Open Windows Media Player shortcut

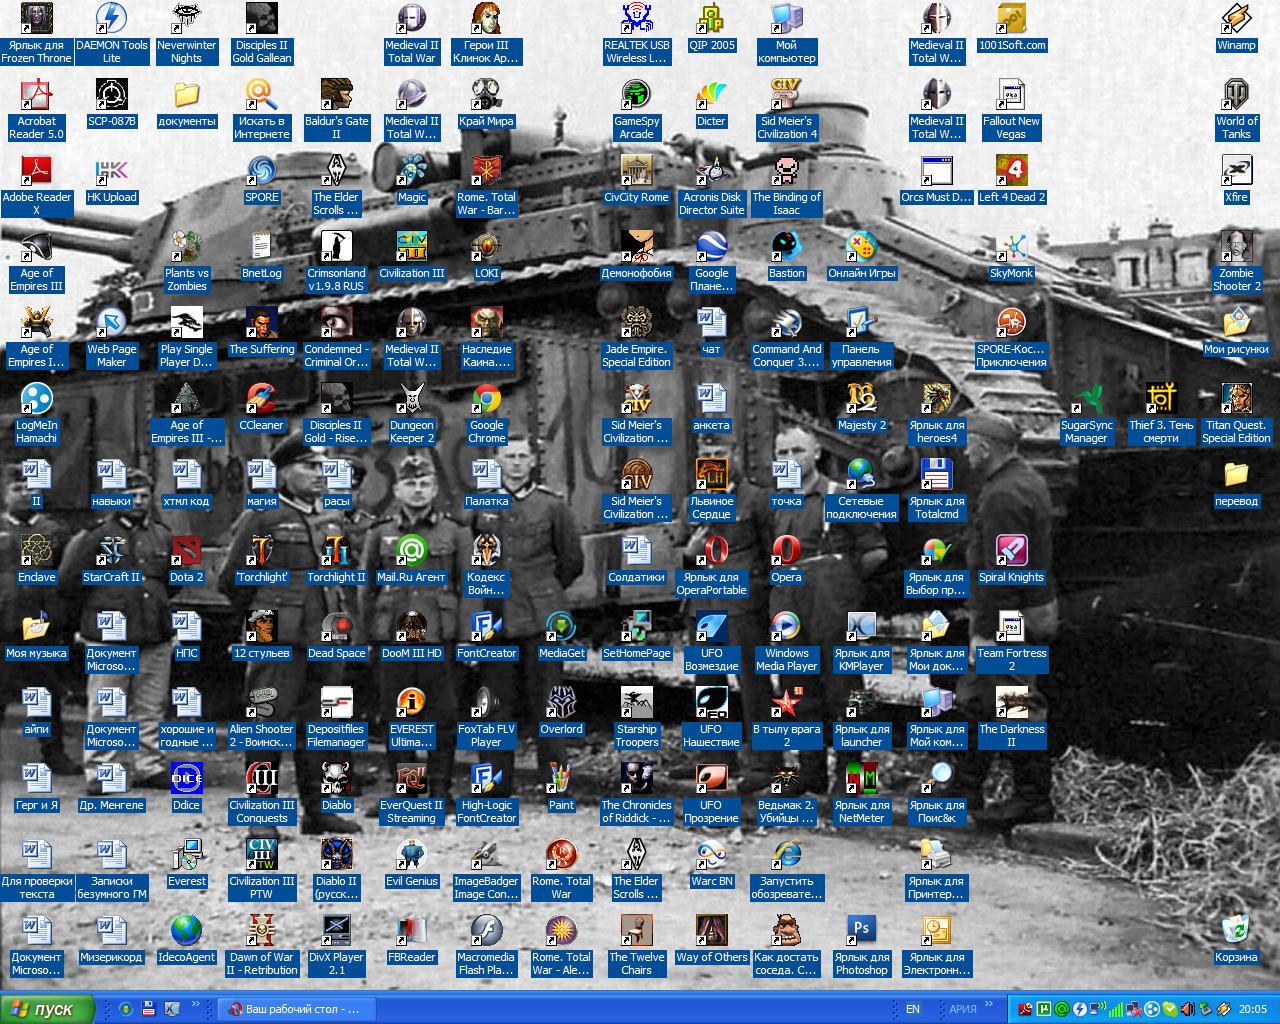[786, 641]
